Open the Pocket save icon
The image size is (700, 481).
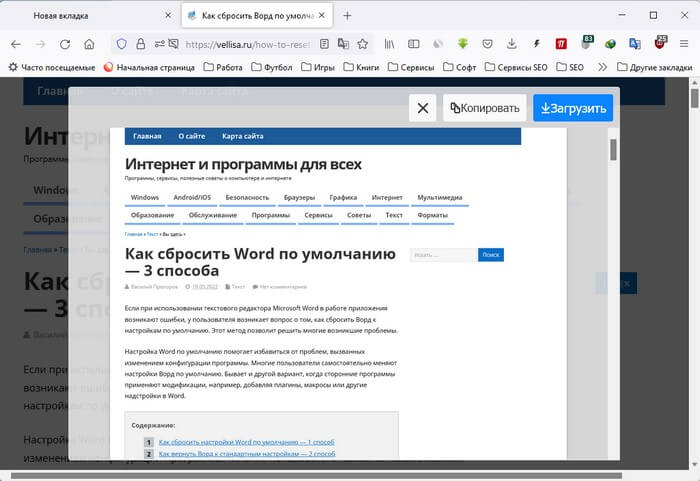(488, 44)
